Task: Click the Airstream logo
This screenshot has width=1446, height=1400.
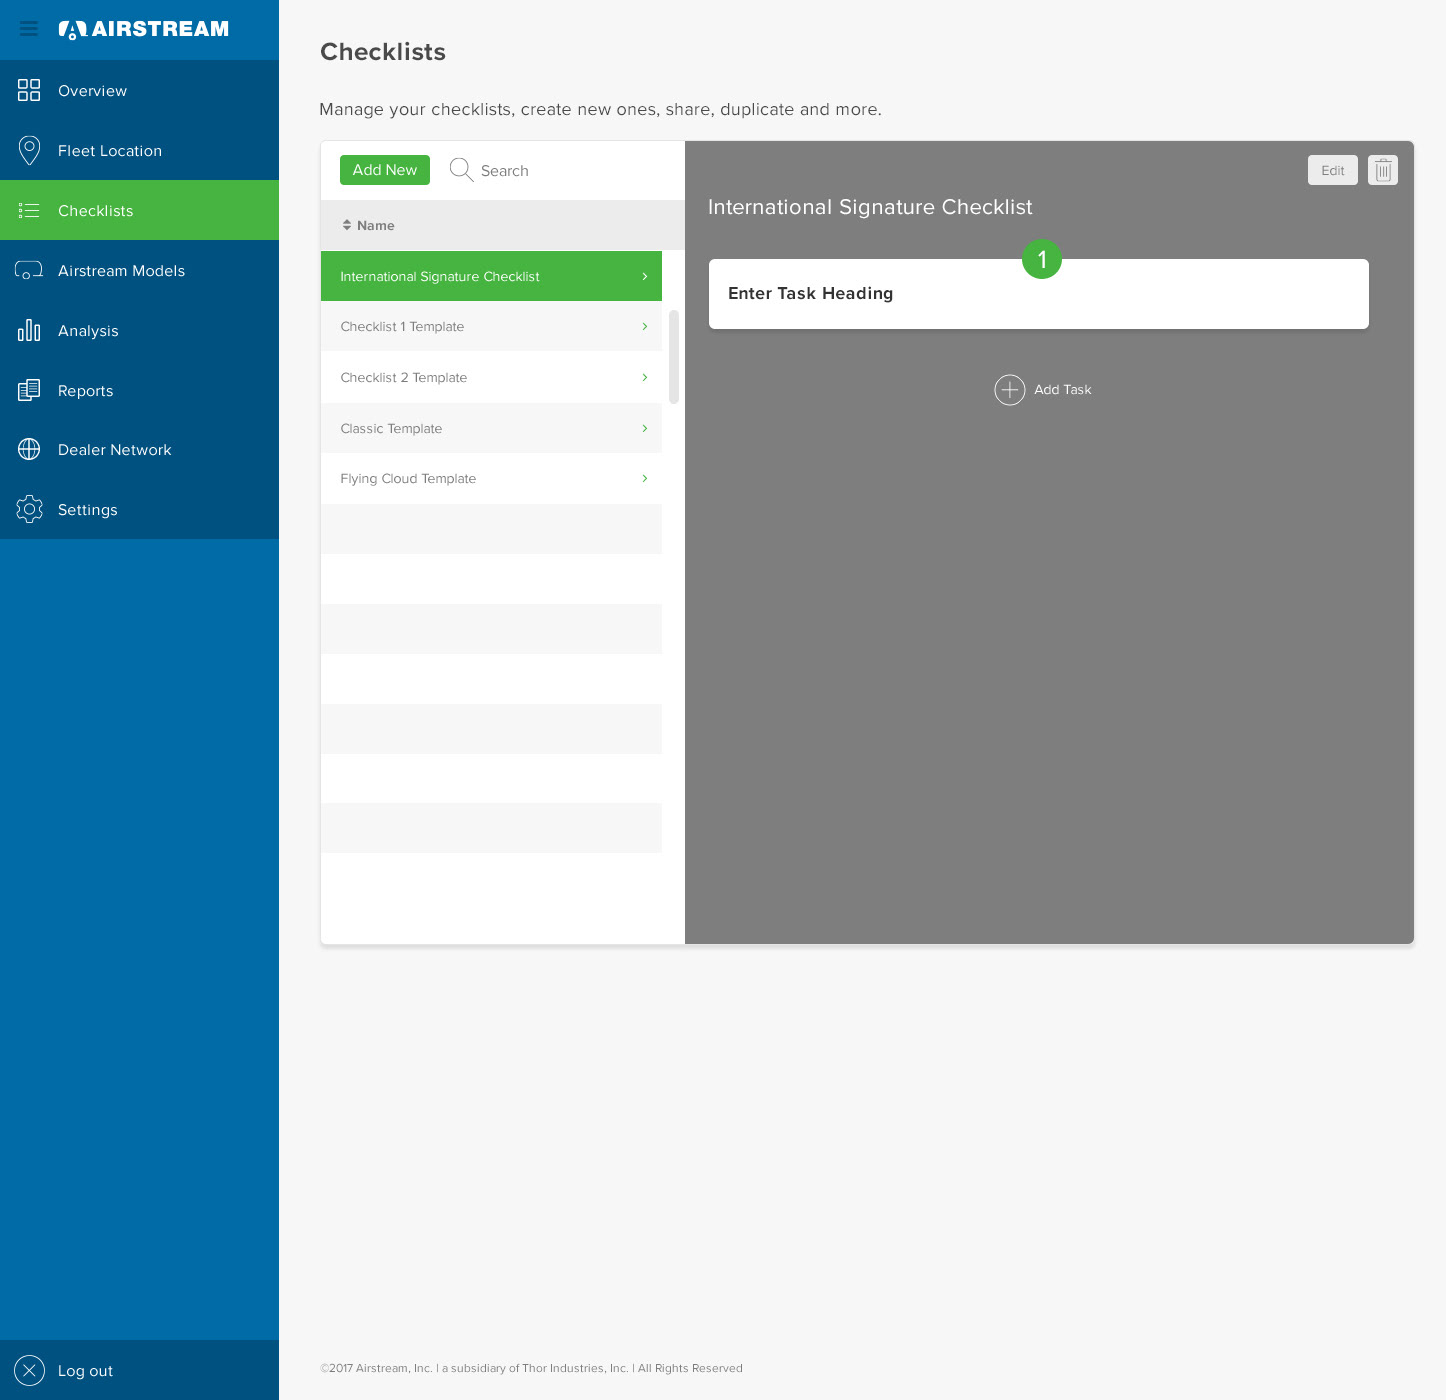Action: pos(144,29)
